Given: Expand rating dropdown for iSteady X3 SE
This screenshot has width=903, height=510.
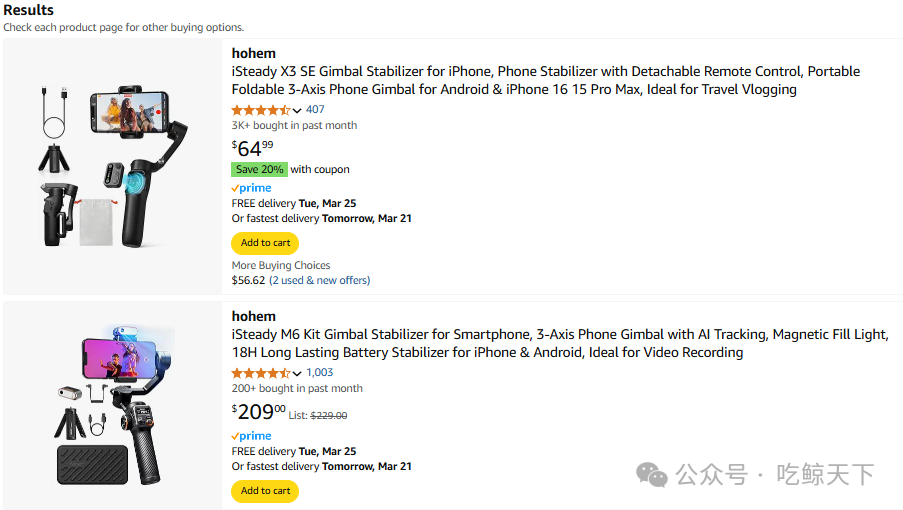Looking at the screenshot, I should 297,111.
